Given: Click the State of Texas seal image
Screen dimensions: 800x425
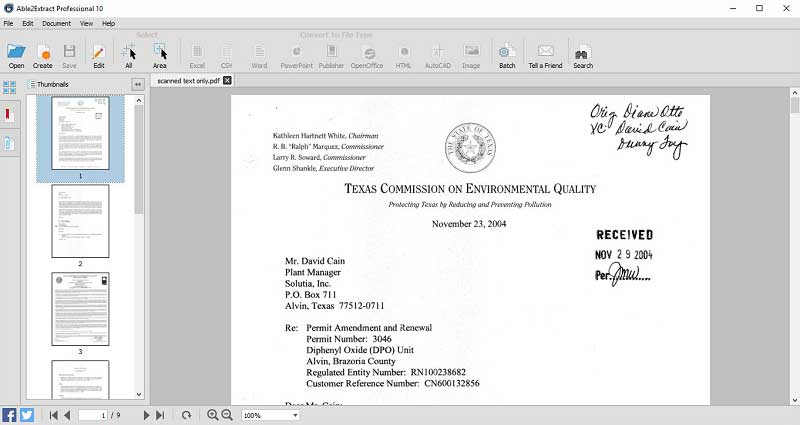Looking at the screenshot, I should (x=470, y=147).
